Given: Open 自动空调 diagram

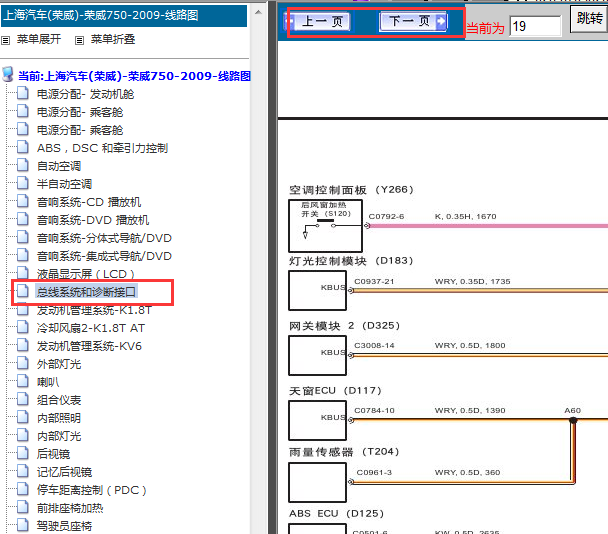Looking at the screenshot, I should pyautogui.click(x=59, y=166).
